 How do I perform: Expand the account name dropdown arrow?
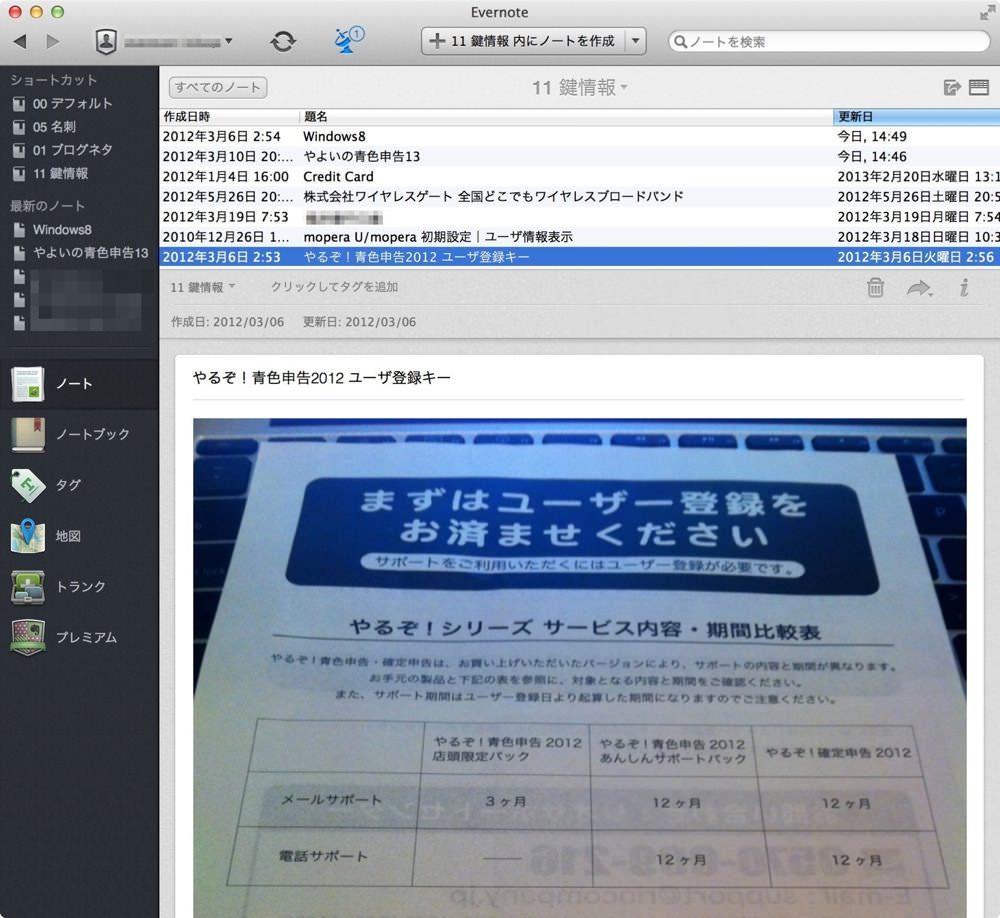click(x=228, y=41)
